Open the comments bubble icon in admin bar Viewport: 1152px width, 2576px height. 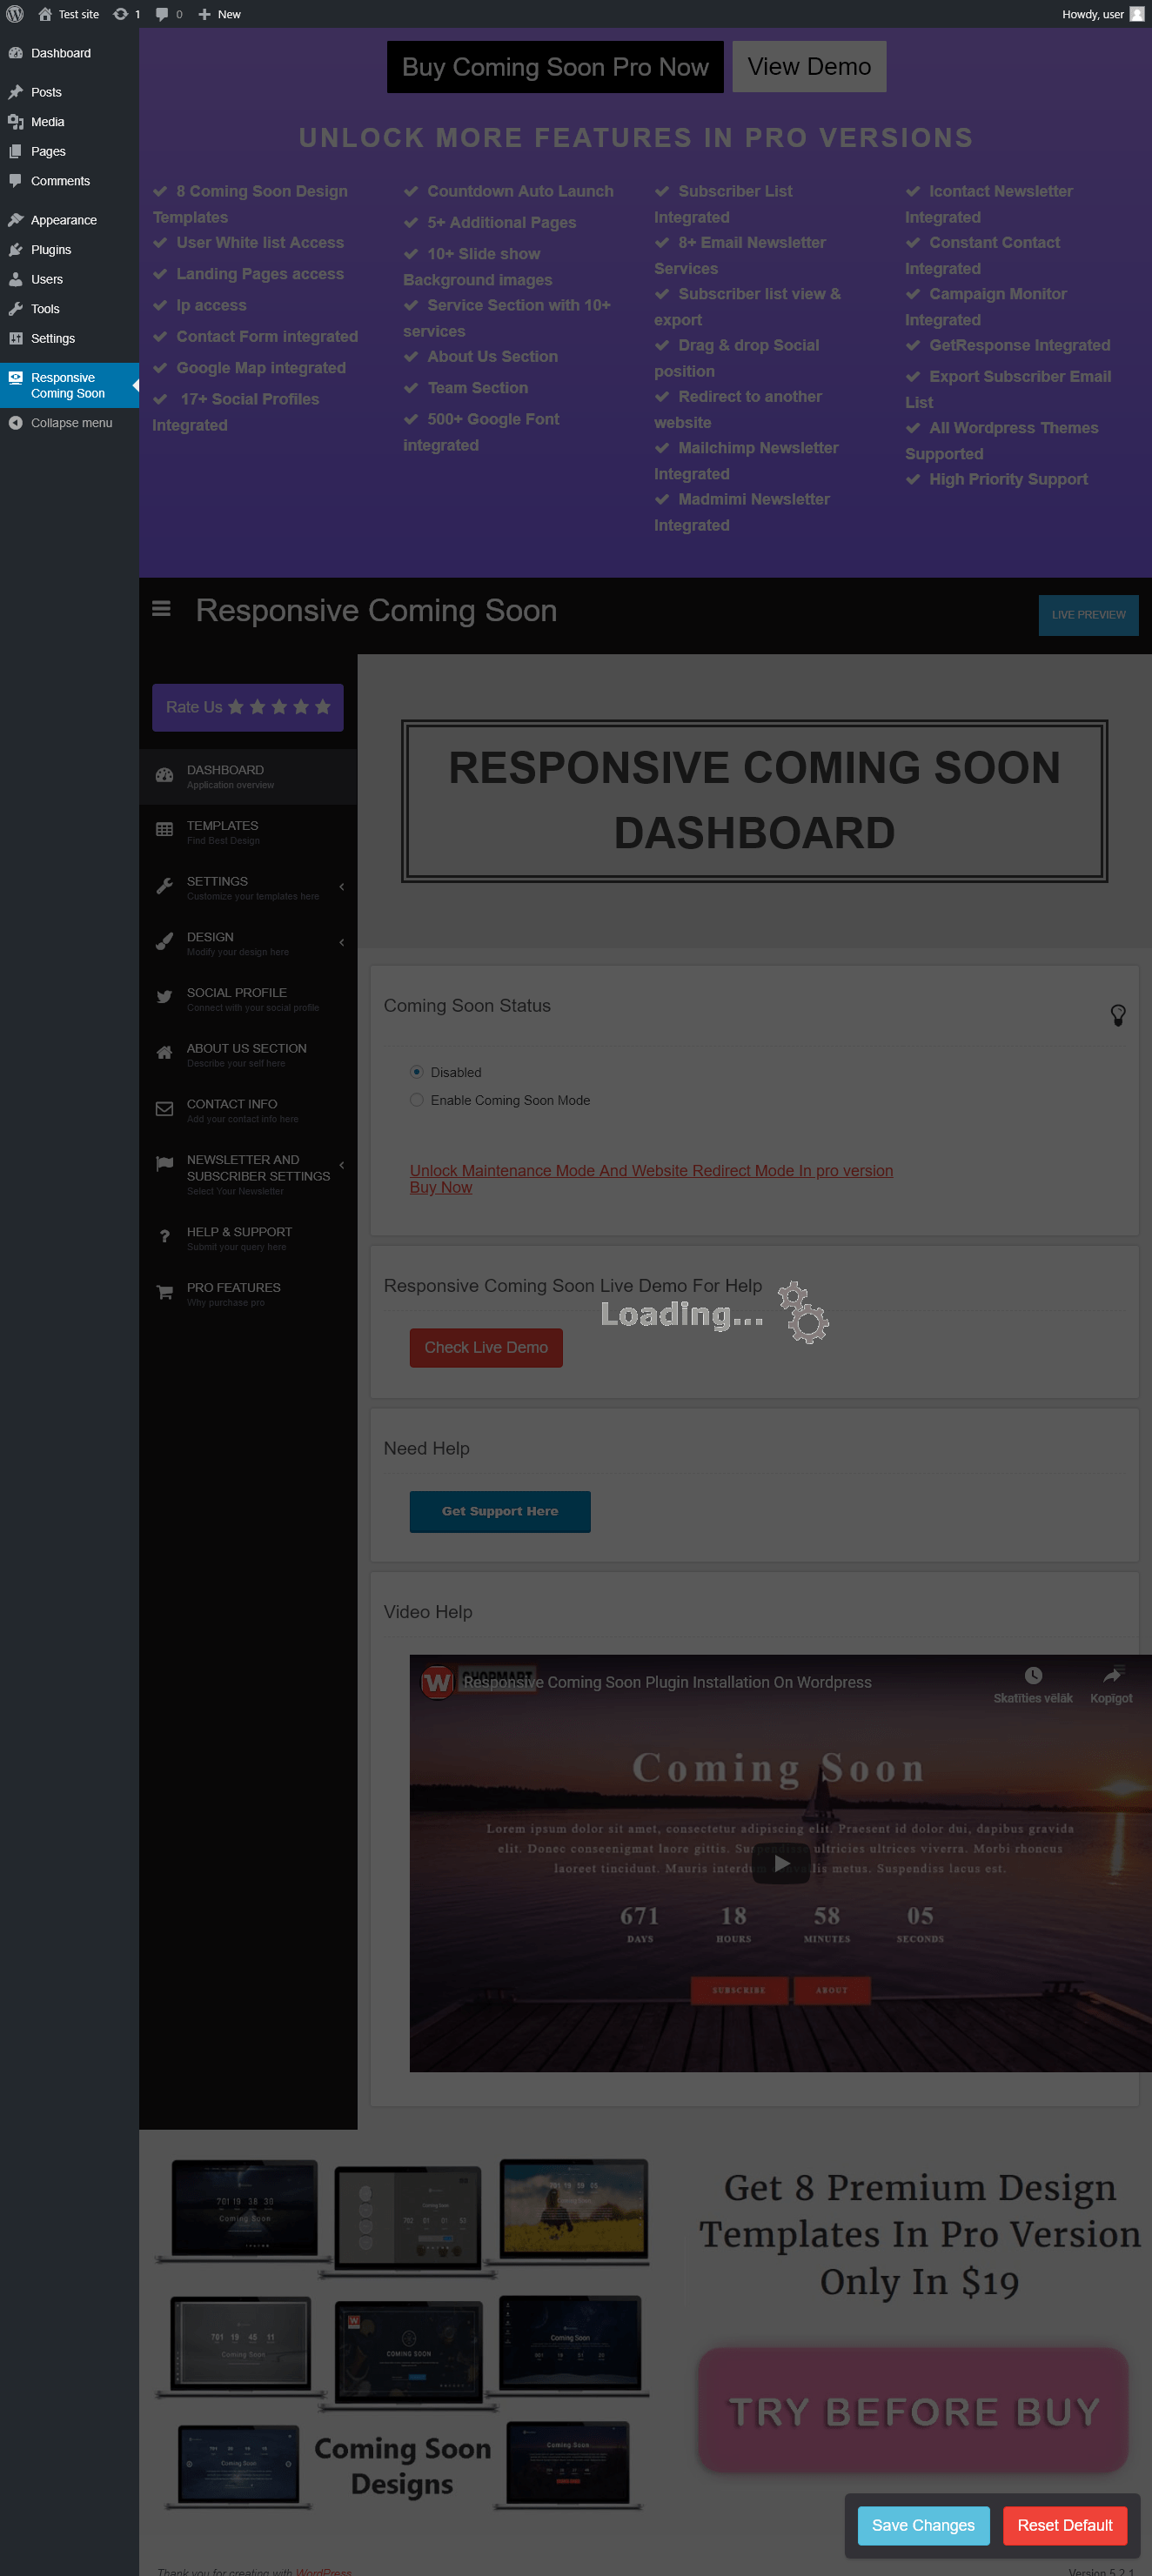coord(162,14)
